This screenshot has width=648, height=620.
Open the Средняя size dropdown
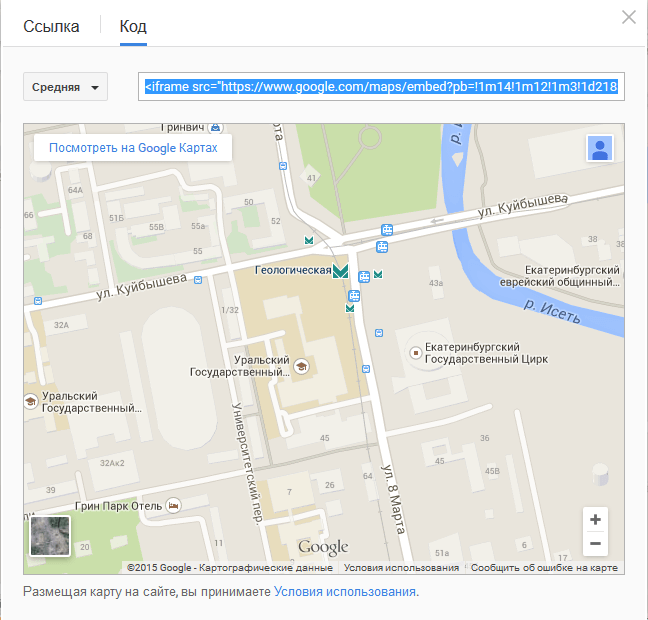[x=65, y=87]
